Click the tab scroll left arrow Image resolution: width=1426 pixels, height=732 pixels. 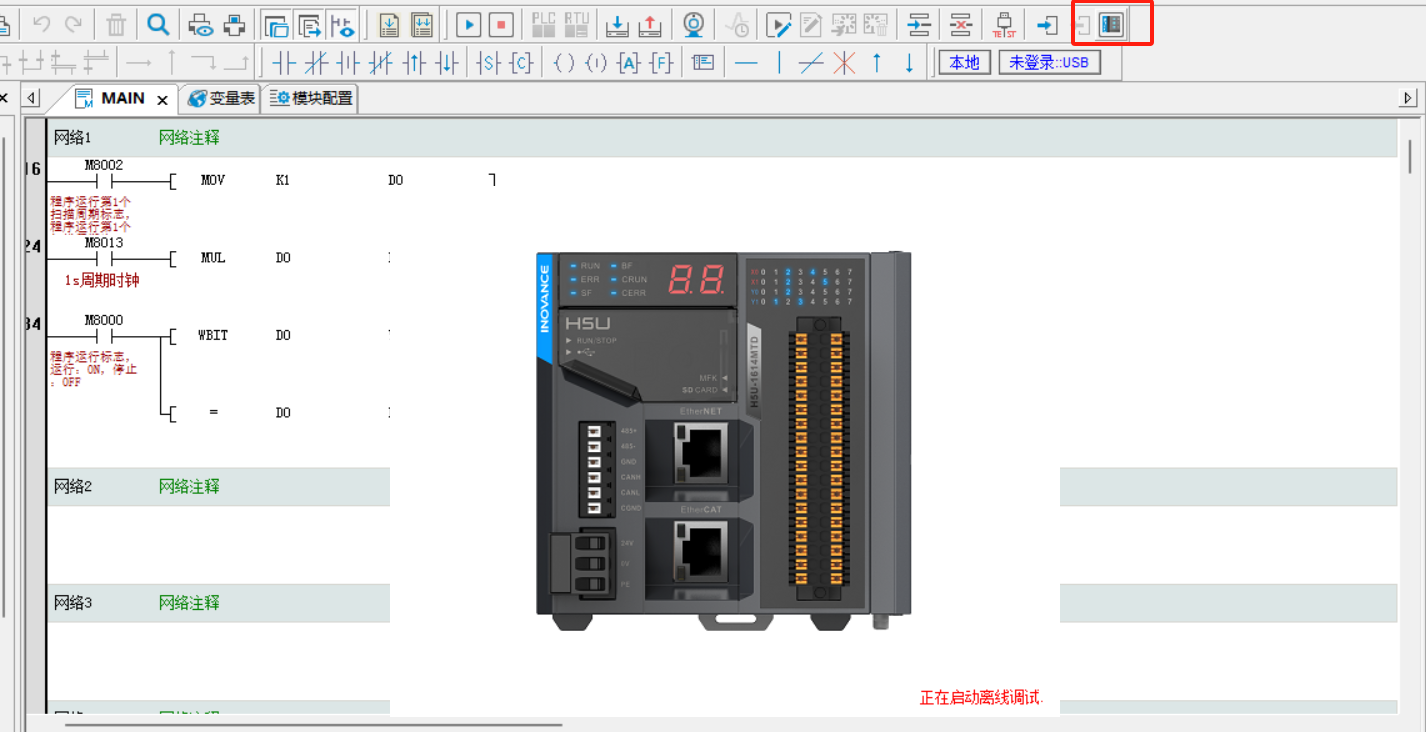[x=33, y=98]
